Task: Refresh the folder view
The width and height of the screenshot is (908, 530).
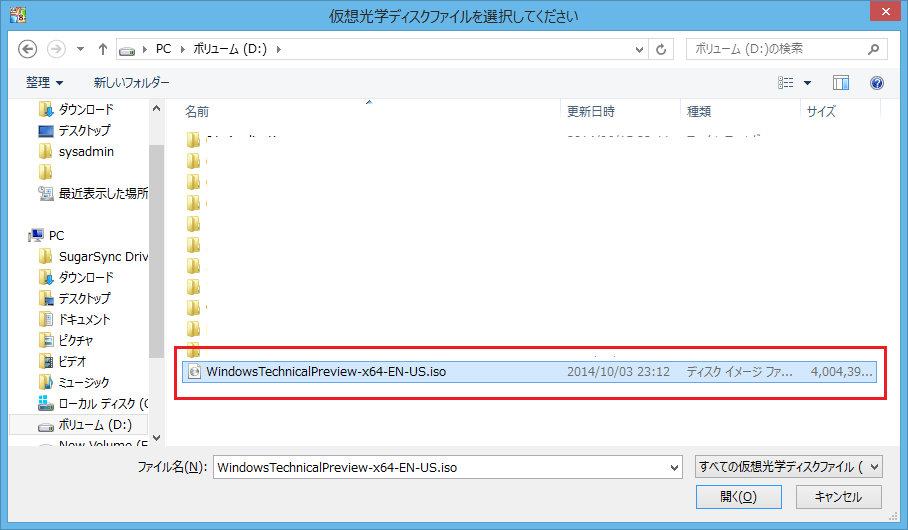Action: pyautogui.click(x=661, y=50)
